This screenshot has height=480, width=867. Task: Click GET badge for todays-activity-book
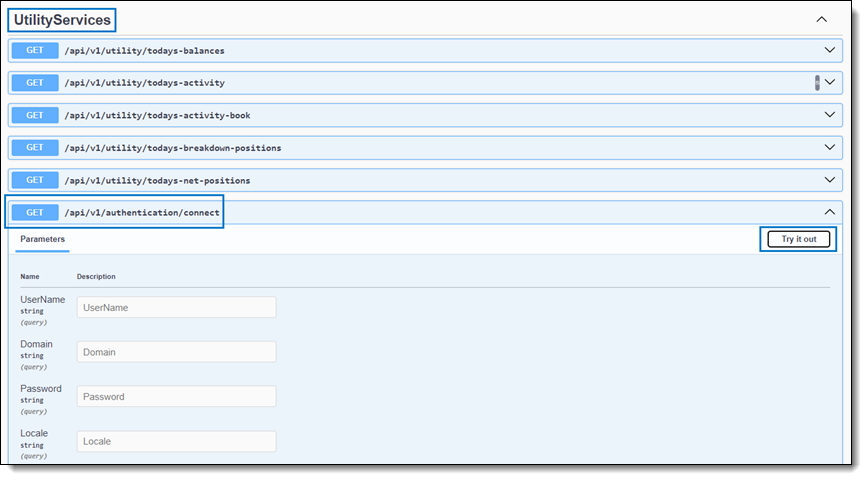[x=35, y=115]
